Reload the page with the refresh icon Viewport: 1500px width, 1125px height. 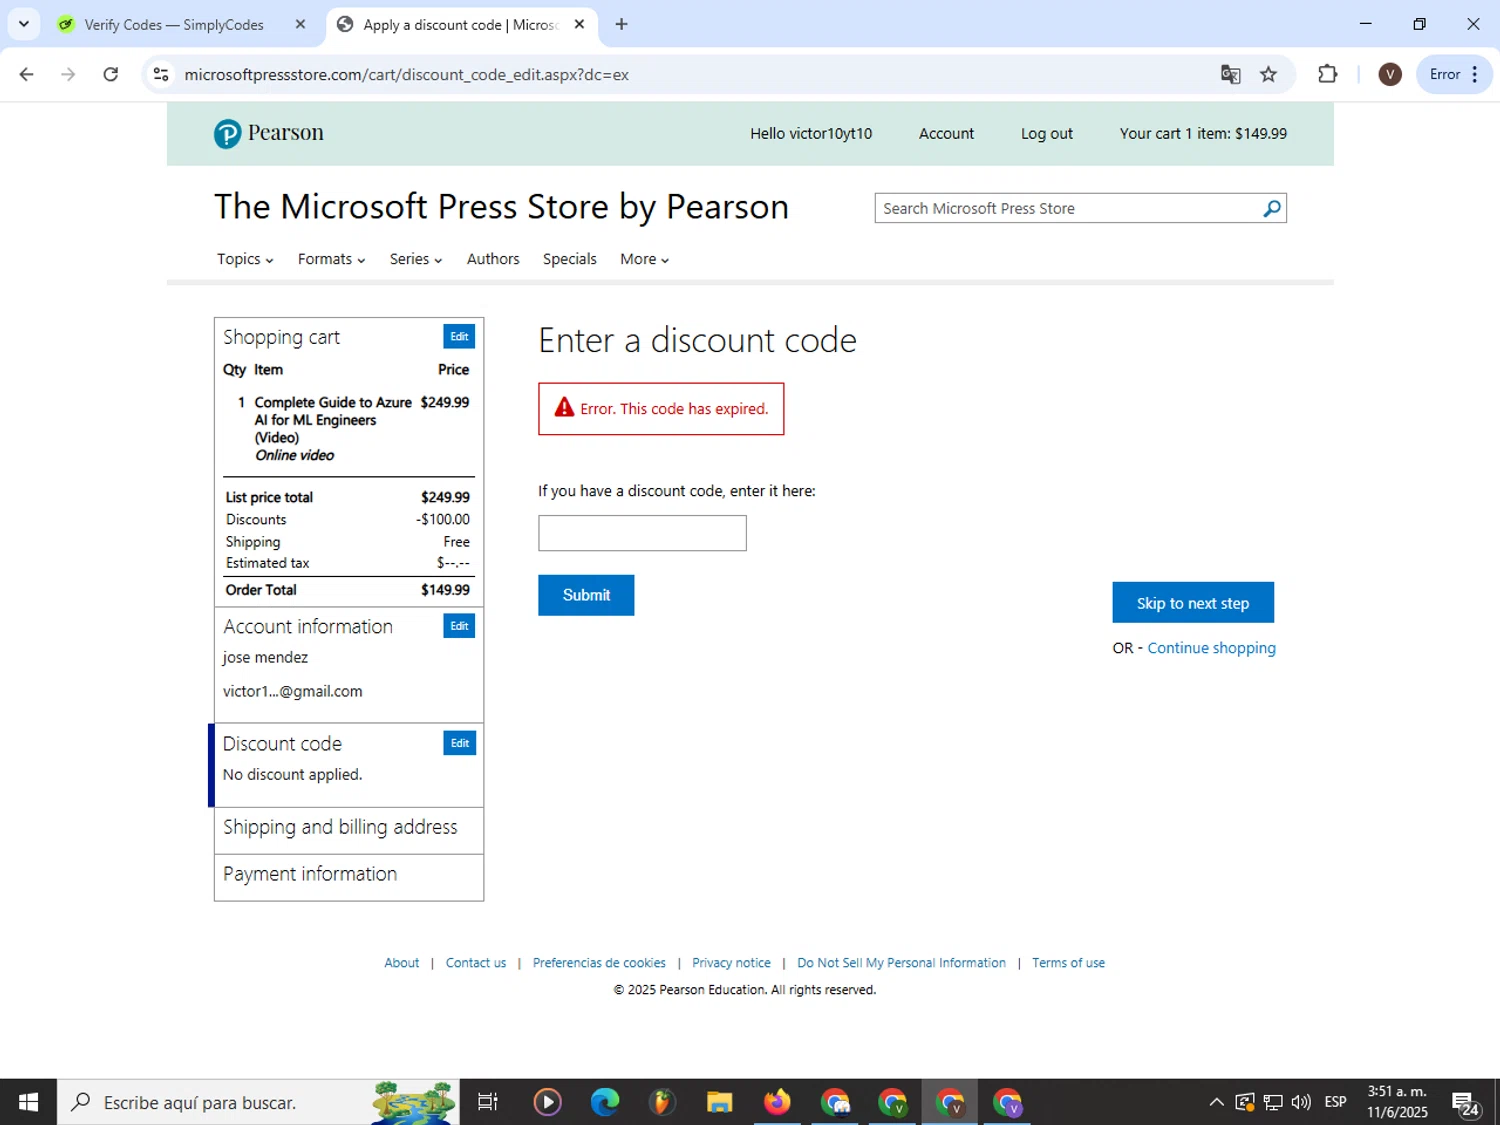pos(111,74)
